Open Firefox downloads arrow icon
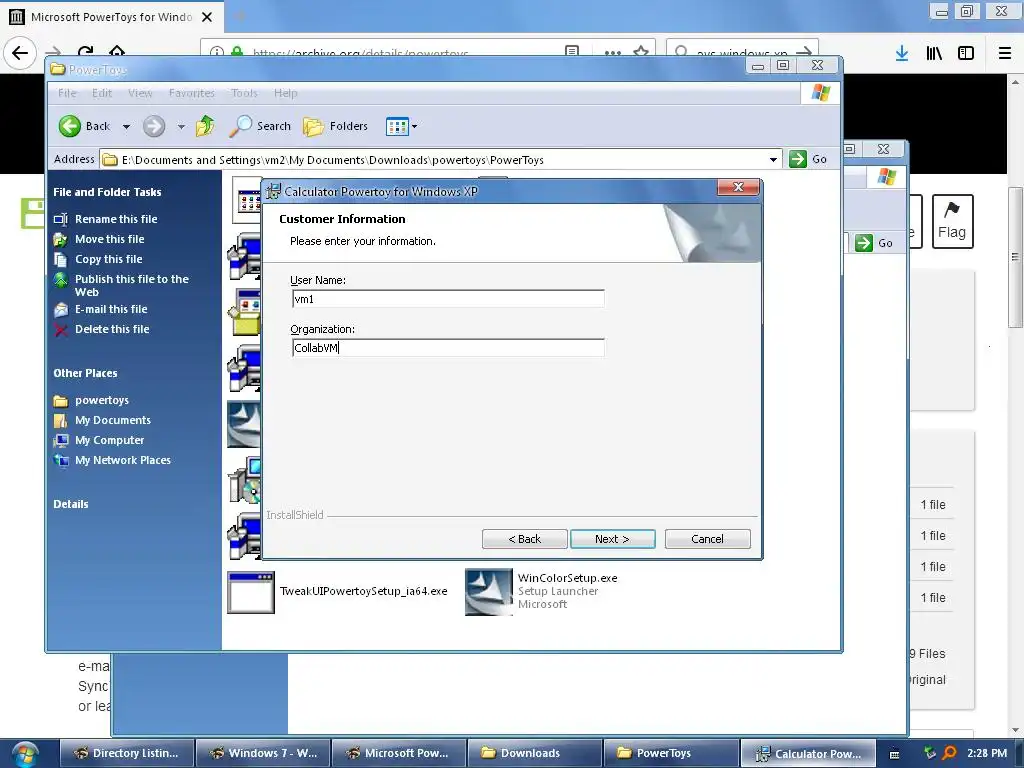1024x768 pixels. (902, 54)
